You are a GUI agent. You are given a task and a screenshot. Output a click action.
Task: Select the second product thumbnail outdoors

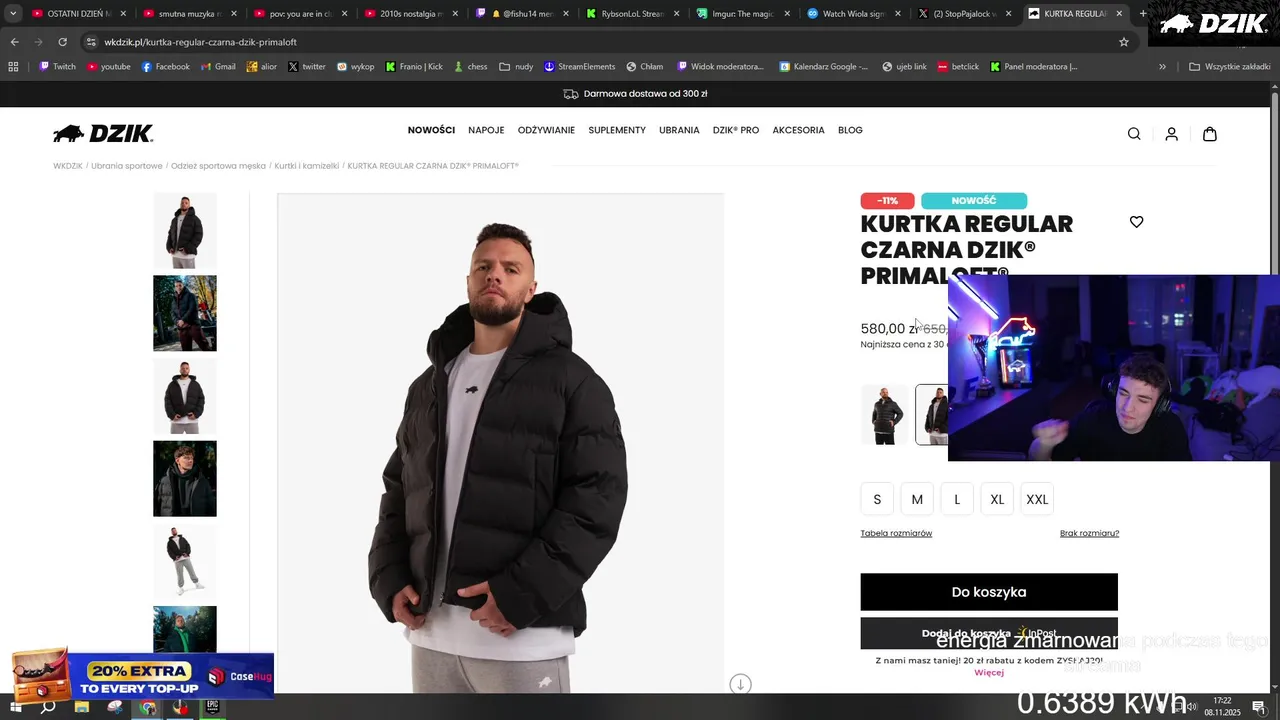[x=185, y=313]
